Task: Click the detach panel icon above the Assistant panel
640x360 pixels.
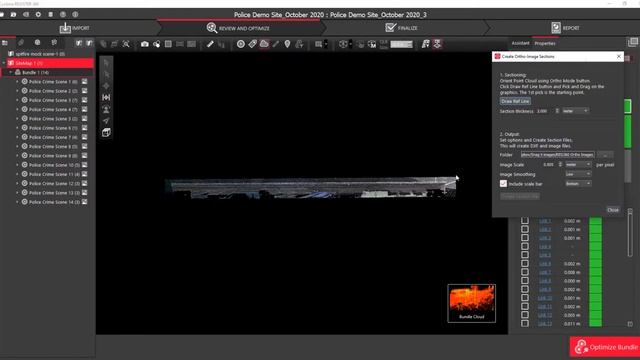Action: tap(633, 42)
